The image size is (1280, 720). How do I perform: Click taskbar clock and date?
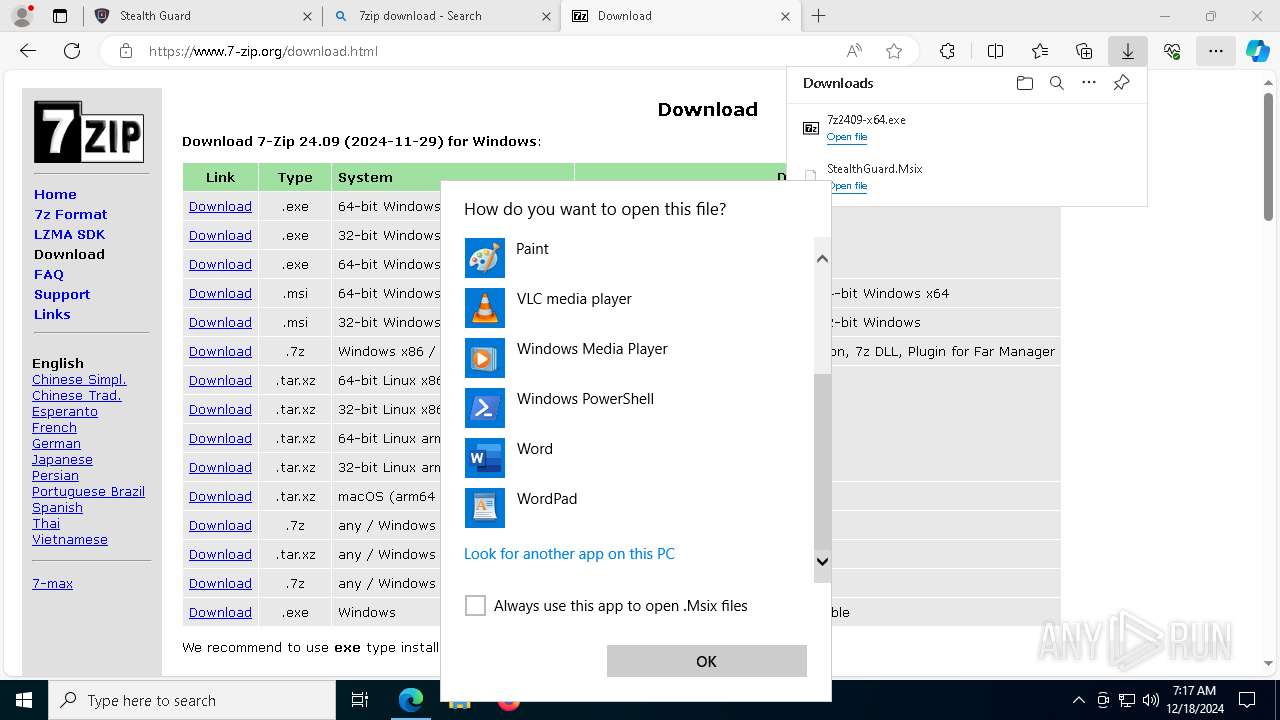tap(1194, 700)
